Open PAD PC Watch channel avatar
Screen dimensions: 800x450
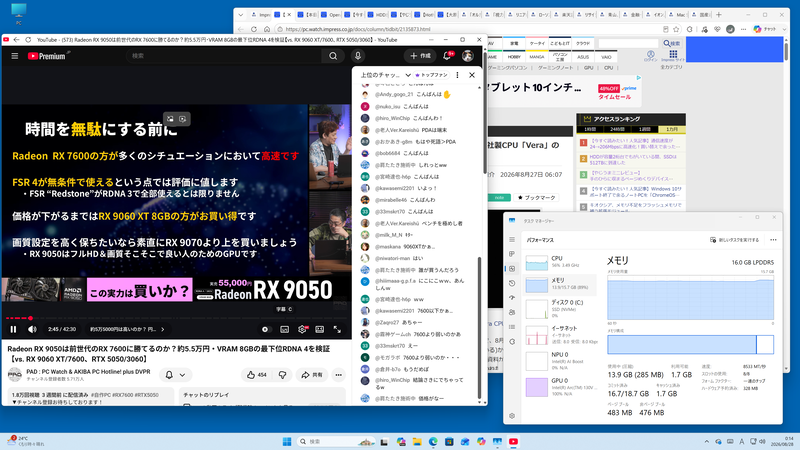pos(15,375)
